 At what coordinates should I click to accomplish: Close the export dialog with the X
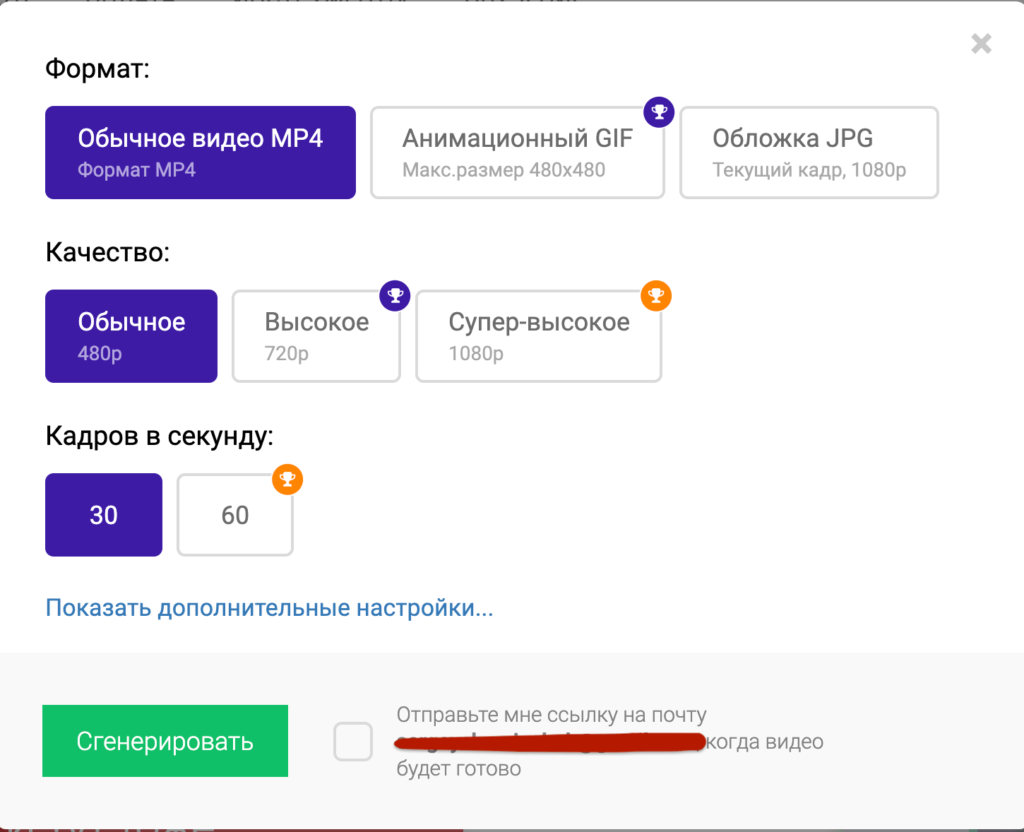981,43
